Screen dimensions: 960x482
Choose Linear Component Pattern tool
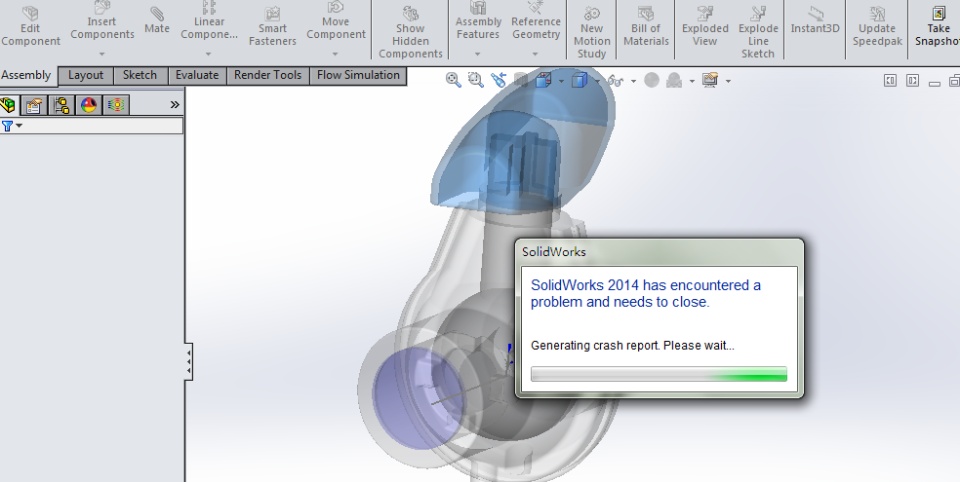209,22
